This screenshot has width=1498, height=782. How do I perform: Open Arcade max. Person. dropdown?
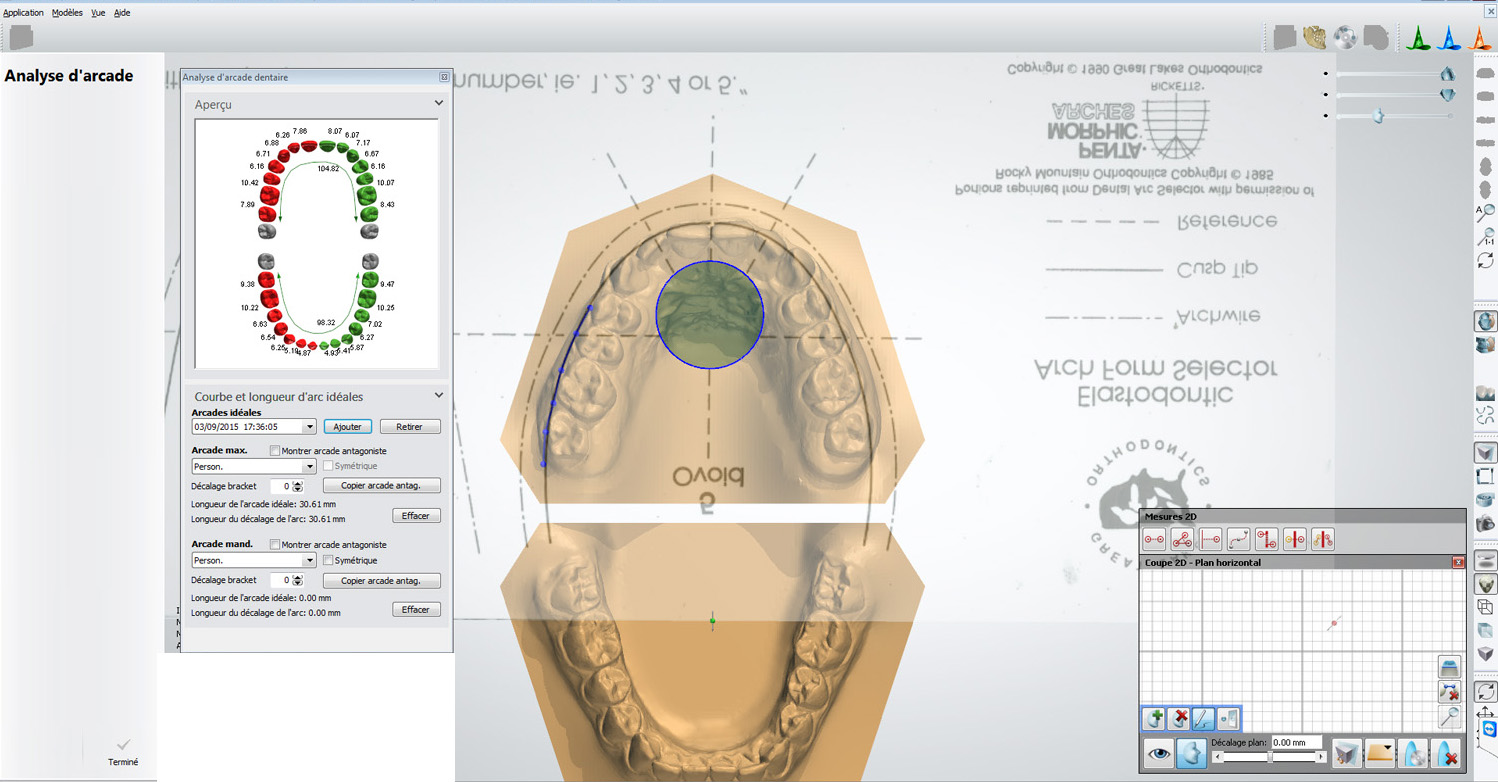(x=309, y=467)
